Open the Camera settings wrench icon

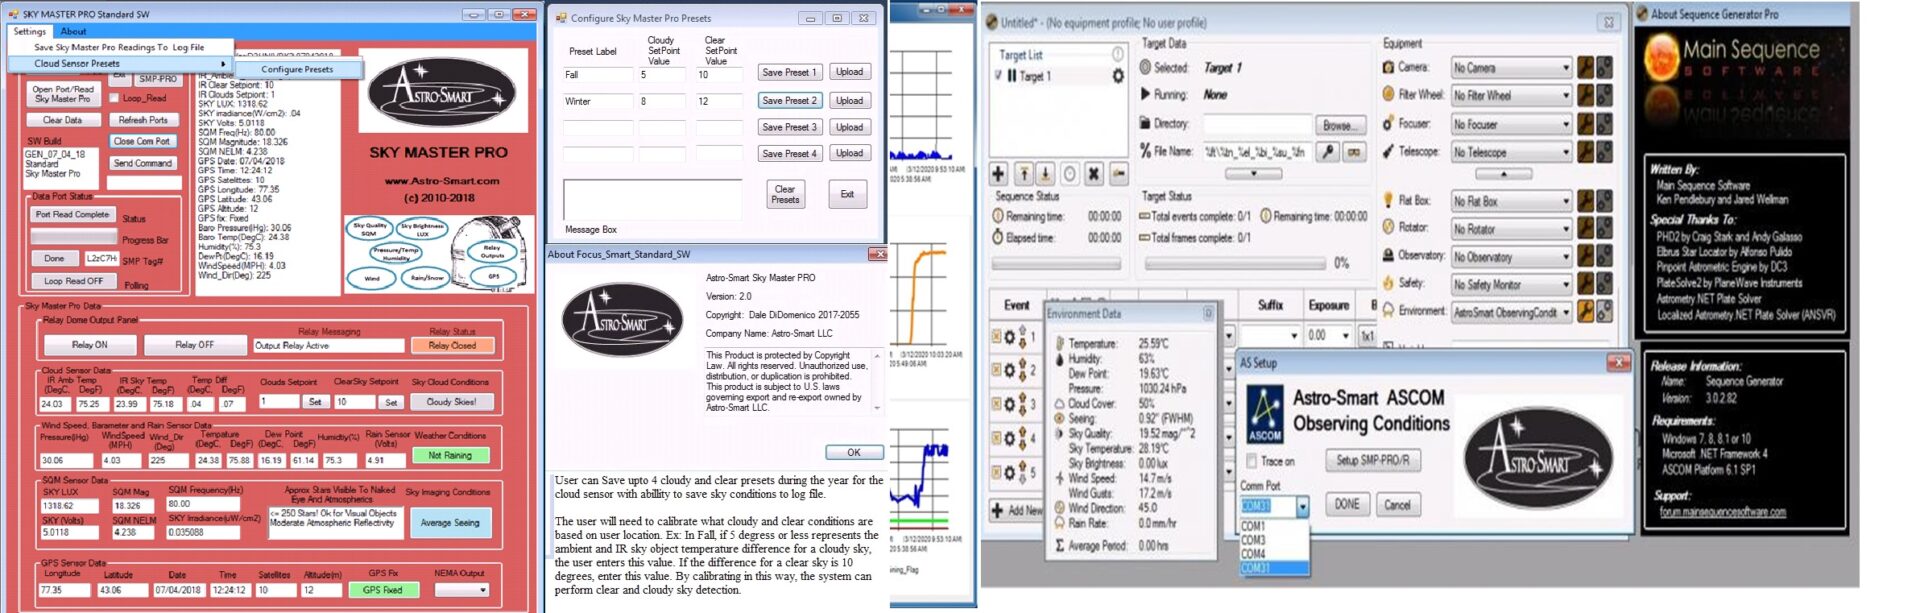[x=1585, y=68]
